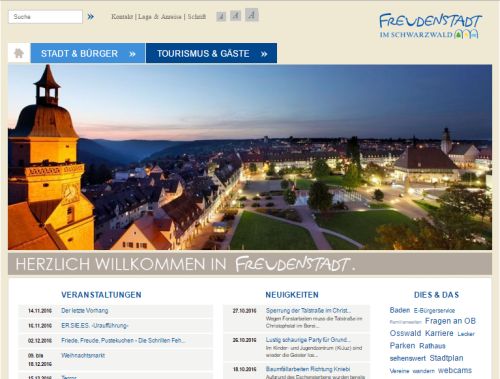Viewport: 500px width, 379px height.
Task: Click the Freudenstadt night panorama image
Action: (x=250, y=157)
